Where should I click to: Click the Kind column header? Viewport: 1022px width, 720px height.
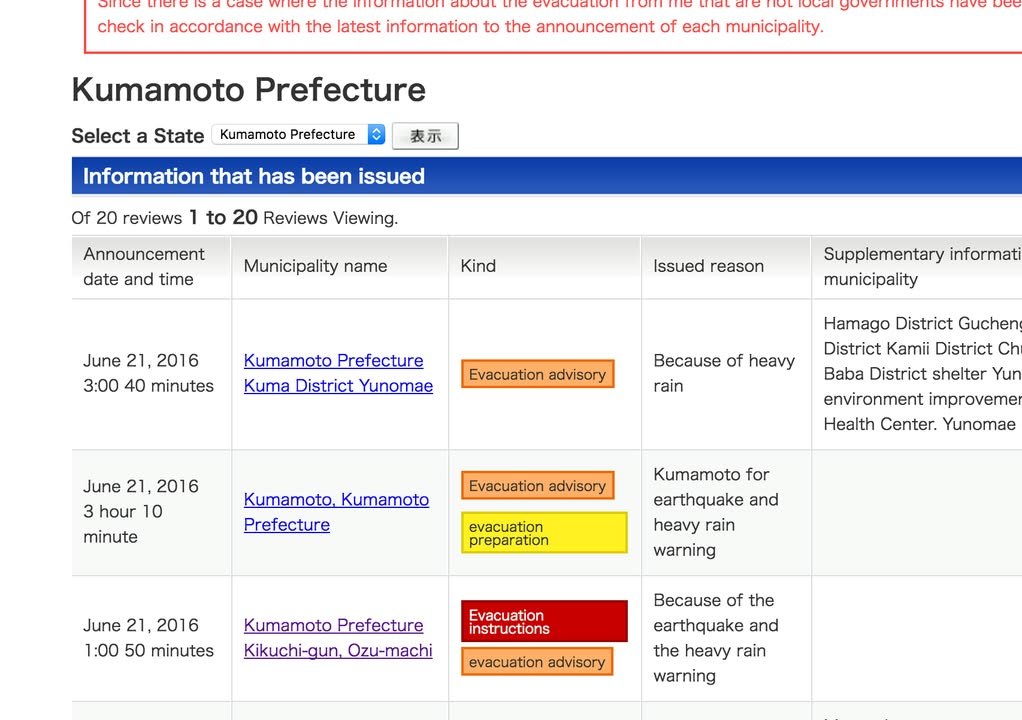point(478,266)
